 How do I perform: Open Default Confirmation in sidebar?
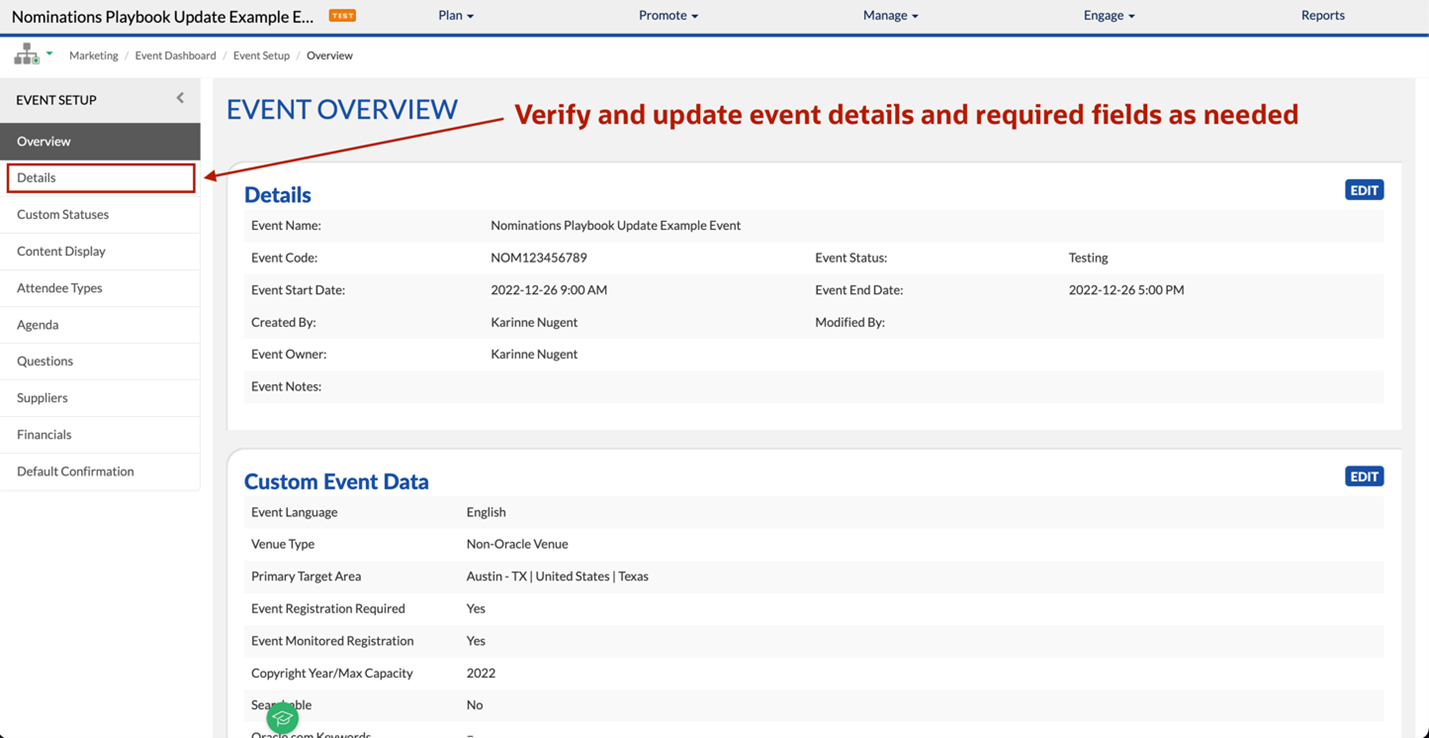(x=75, y=472)
